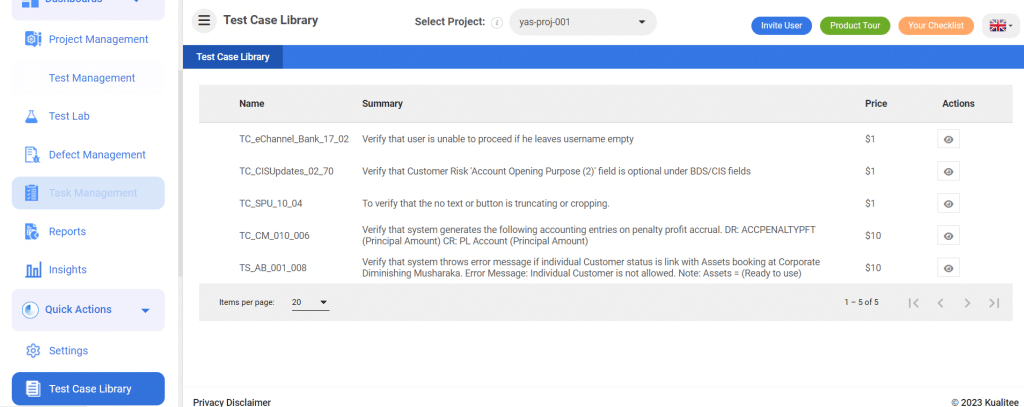Image resolution: width=1024 pixels, height=407 pixels.
Task: Click the Reports icon in sidebar
Action: 32,232
